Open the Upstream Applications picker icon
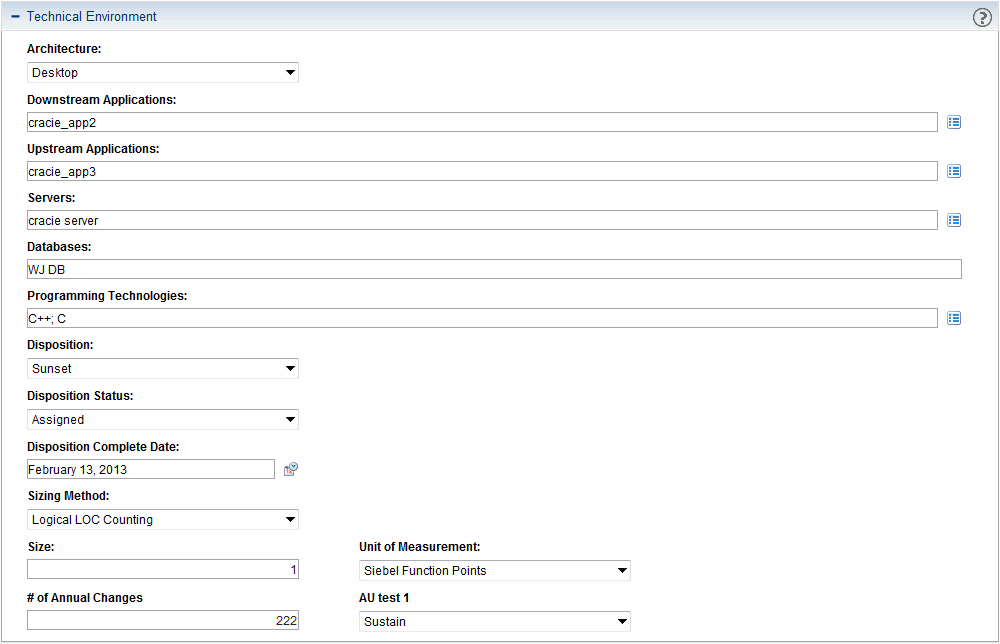Screen dimensions: 1000x644 click(954, 171)
